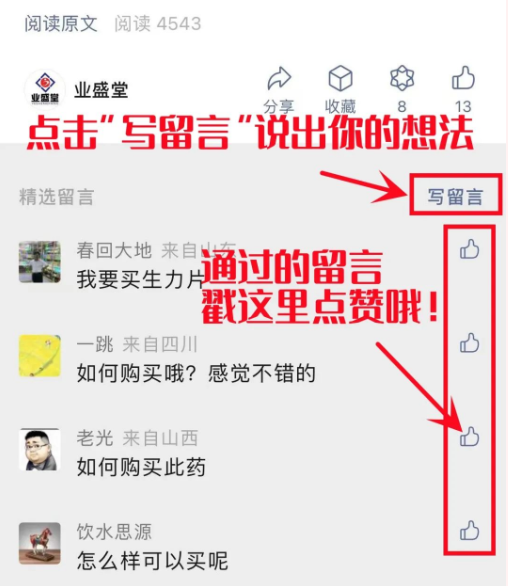
Task: Open the 业盛堂 account name
Action: (x=101, y=90)
